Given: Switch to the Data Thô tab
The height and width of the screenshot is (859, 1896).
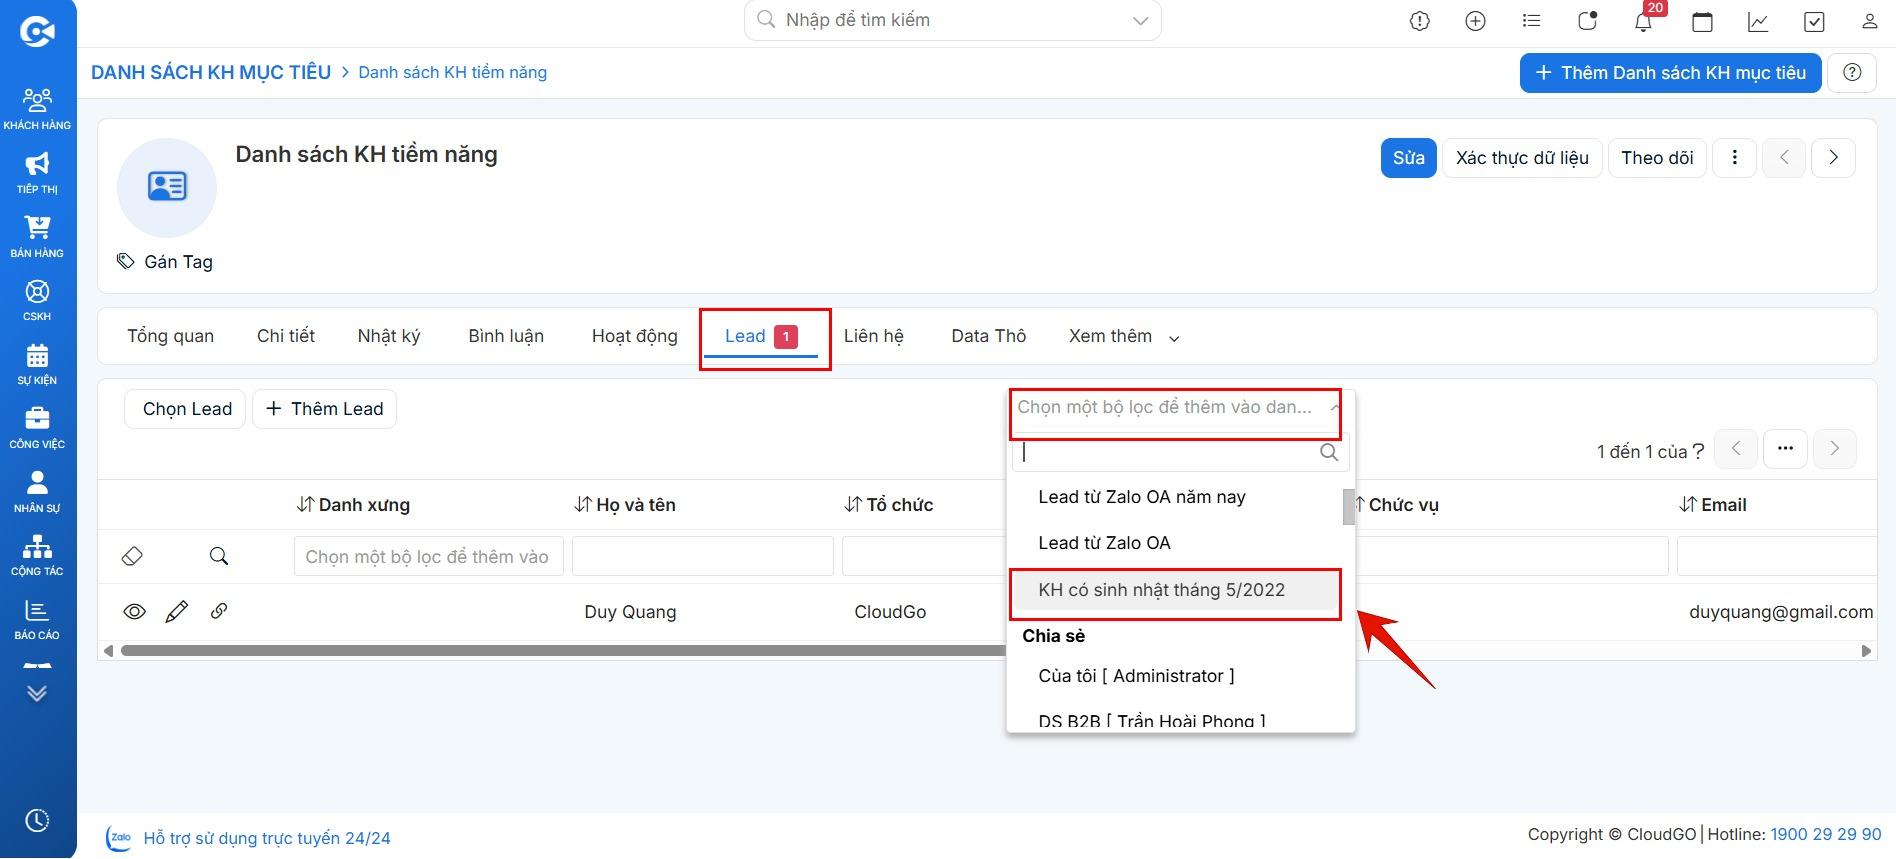Looking at the screenshot, I should (x=988, y=336).
